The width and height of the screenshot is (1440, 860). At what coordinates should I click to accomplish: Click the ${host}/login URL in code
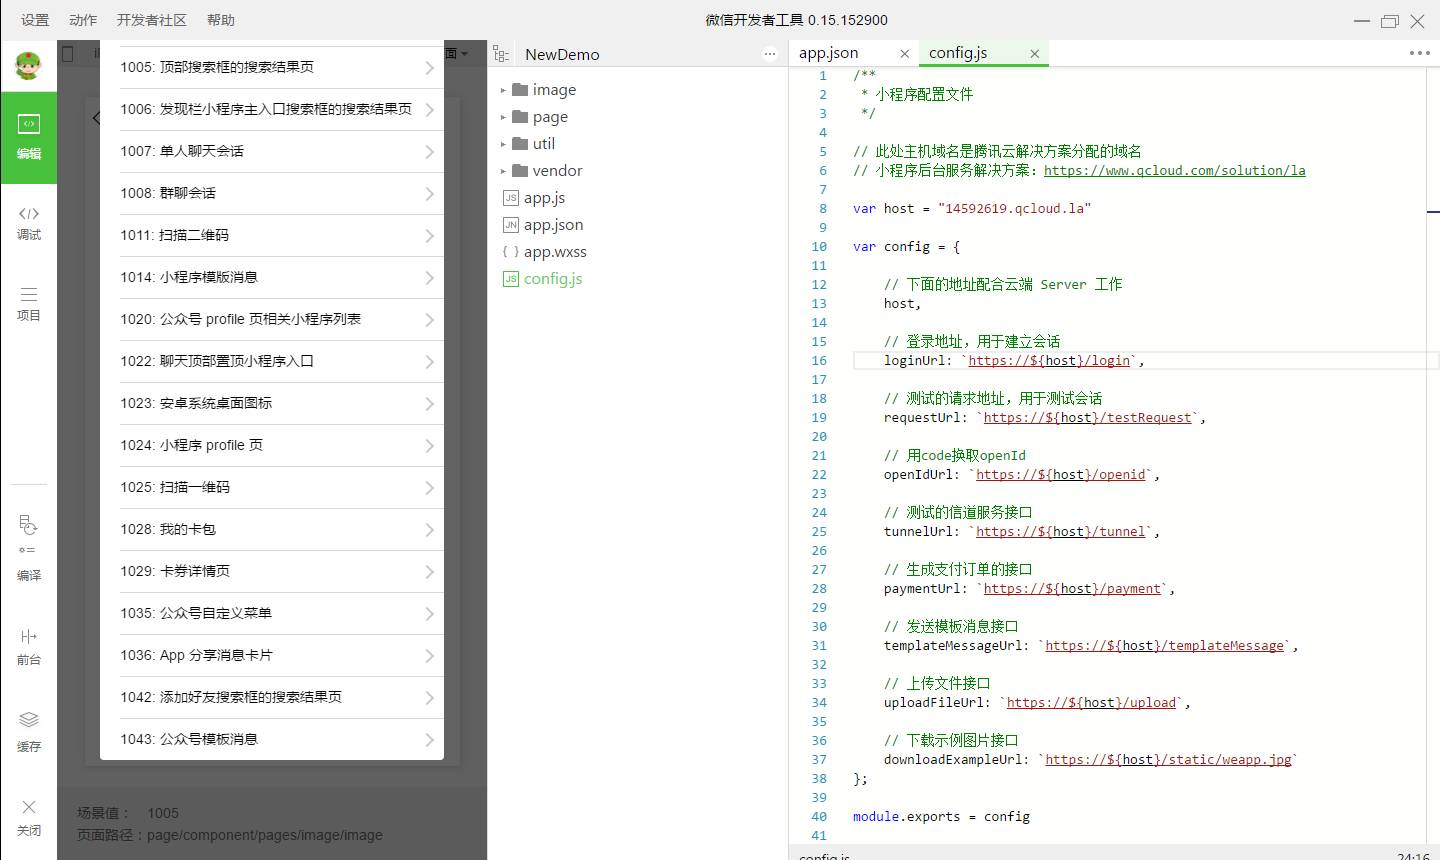(x=1049, y=361)
